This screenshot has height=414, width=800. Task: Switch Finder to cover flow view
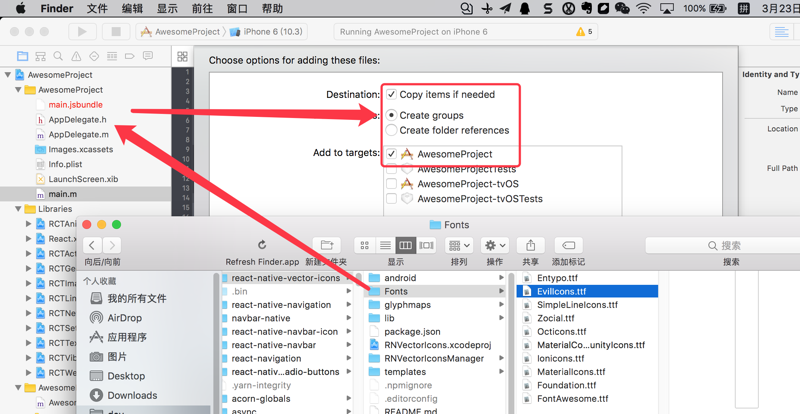427,246
